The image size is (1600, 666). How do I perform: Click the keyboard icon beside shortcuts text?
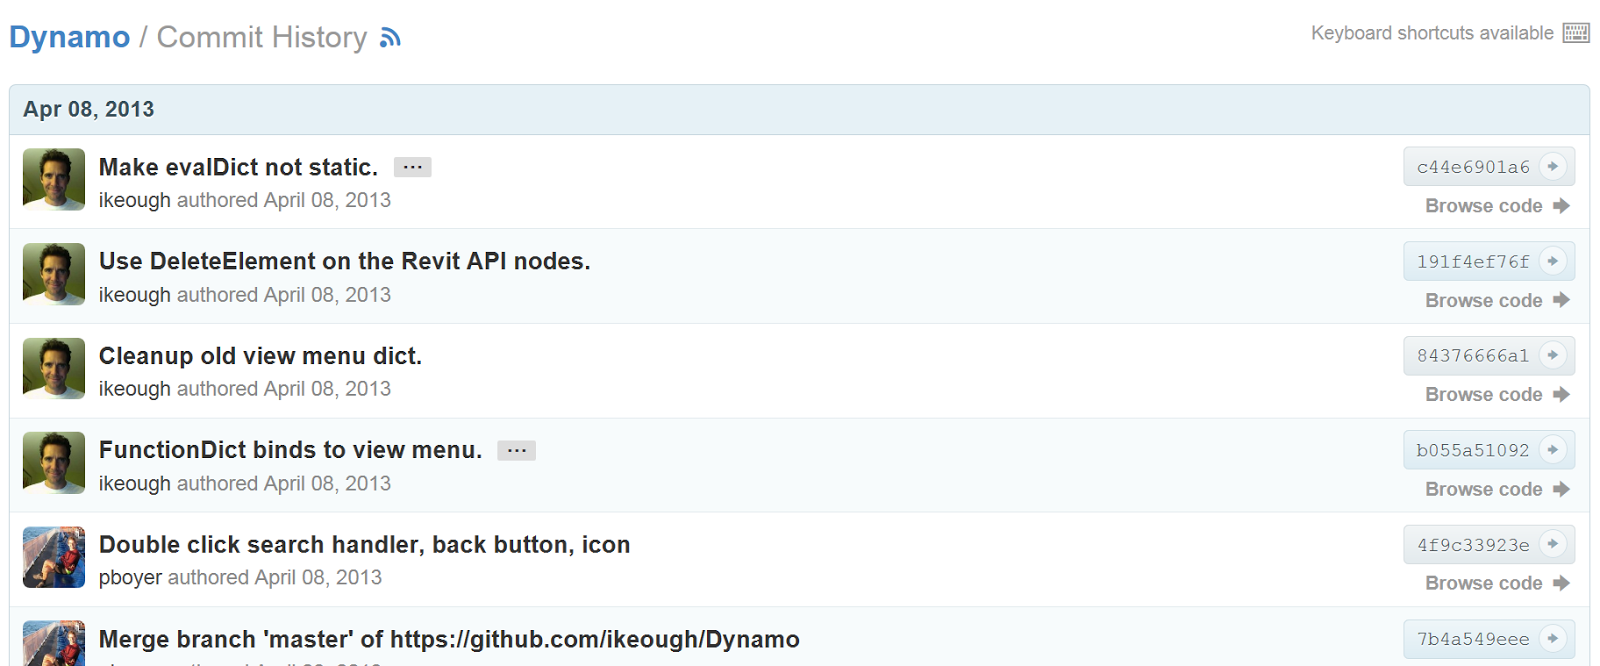pos(1576,33)
